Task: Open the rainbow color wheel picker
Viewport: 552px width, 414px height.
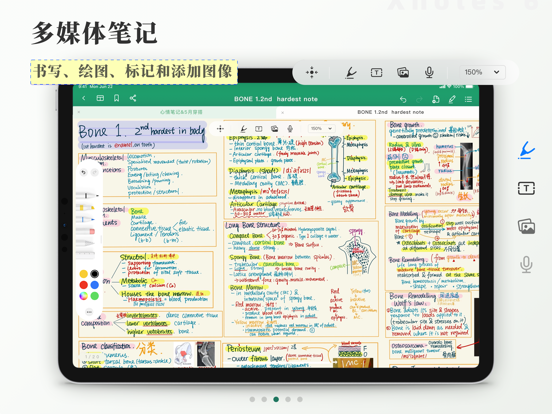Action: [83, 296]
